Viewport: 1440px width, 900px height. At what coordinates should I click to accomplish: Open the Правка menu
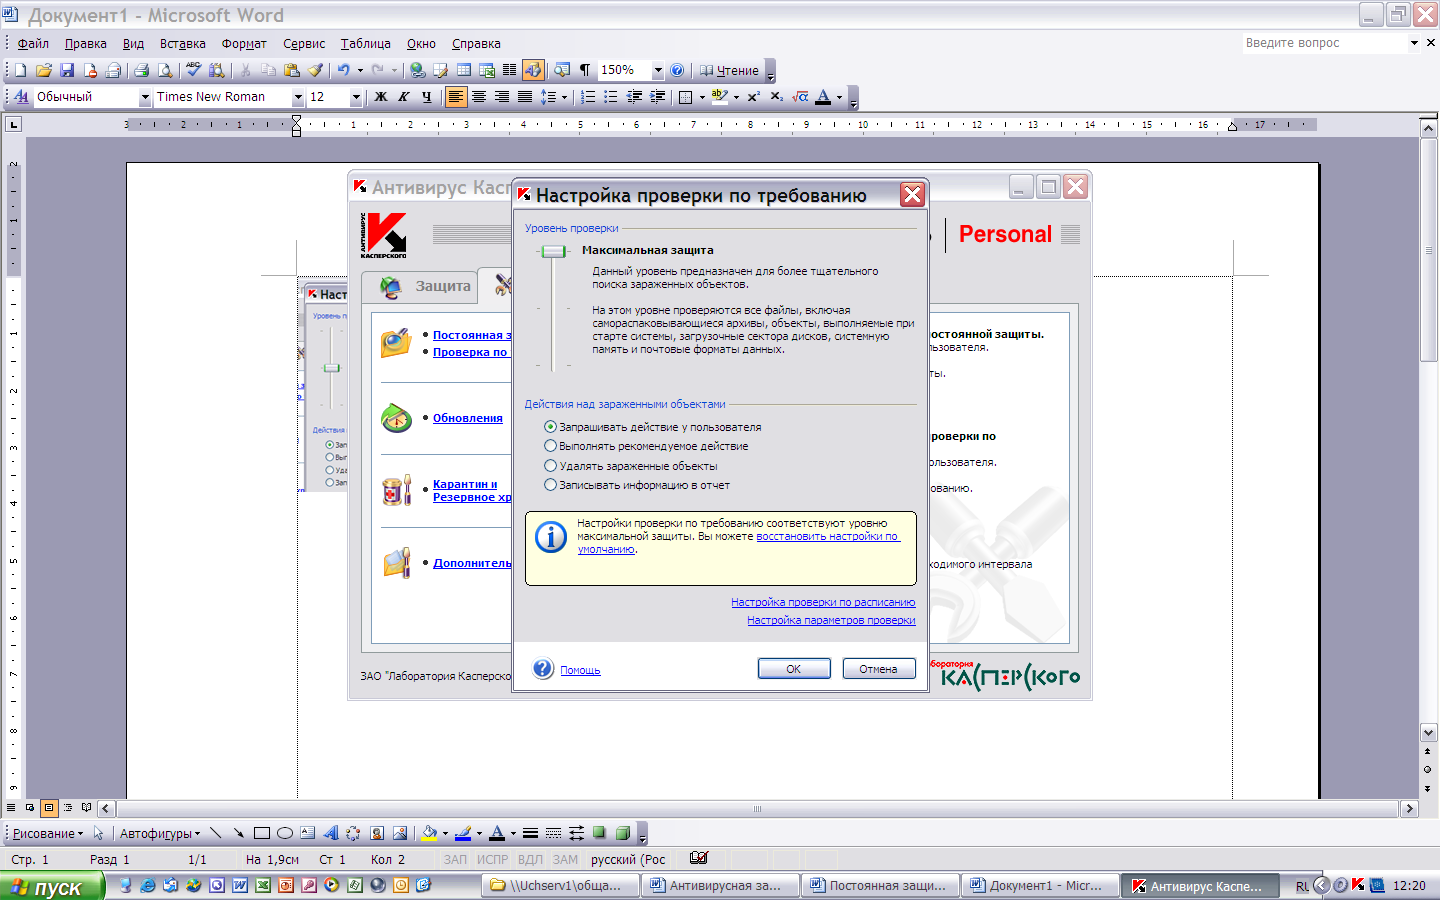click(86, 43)
